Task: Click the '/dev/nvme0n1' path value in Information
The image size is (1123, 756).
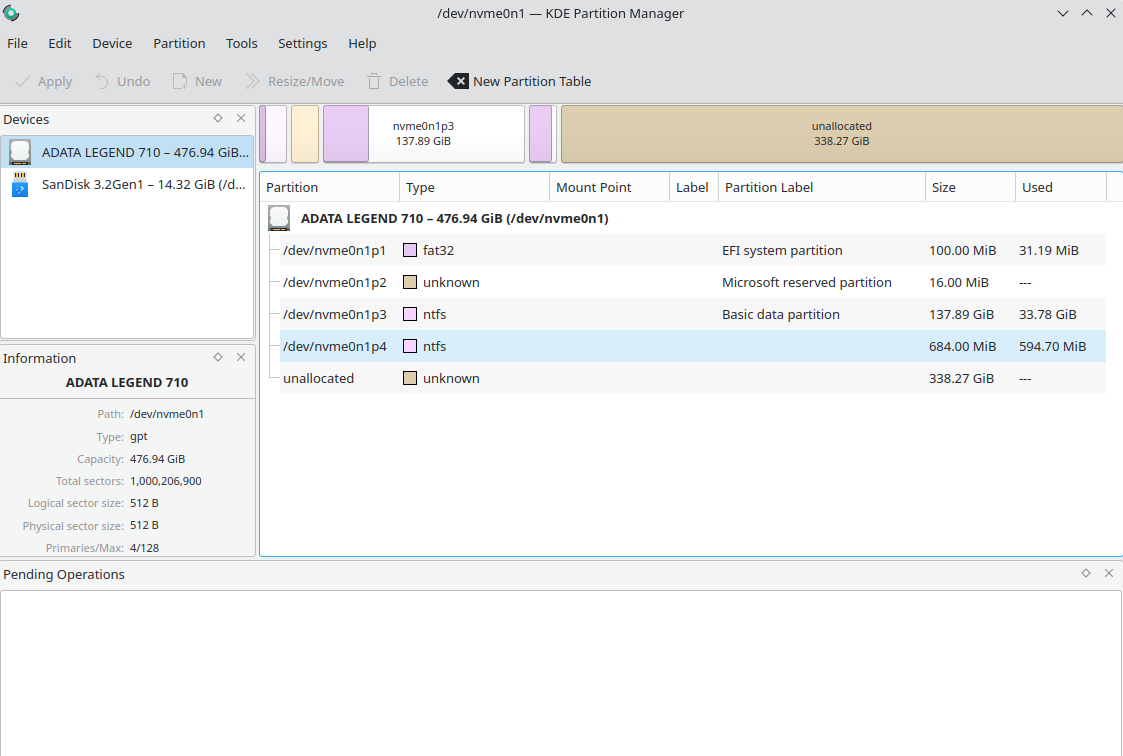Action: pyautogui.click(x=167, y=414)
